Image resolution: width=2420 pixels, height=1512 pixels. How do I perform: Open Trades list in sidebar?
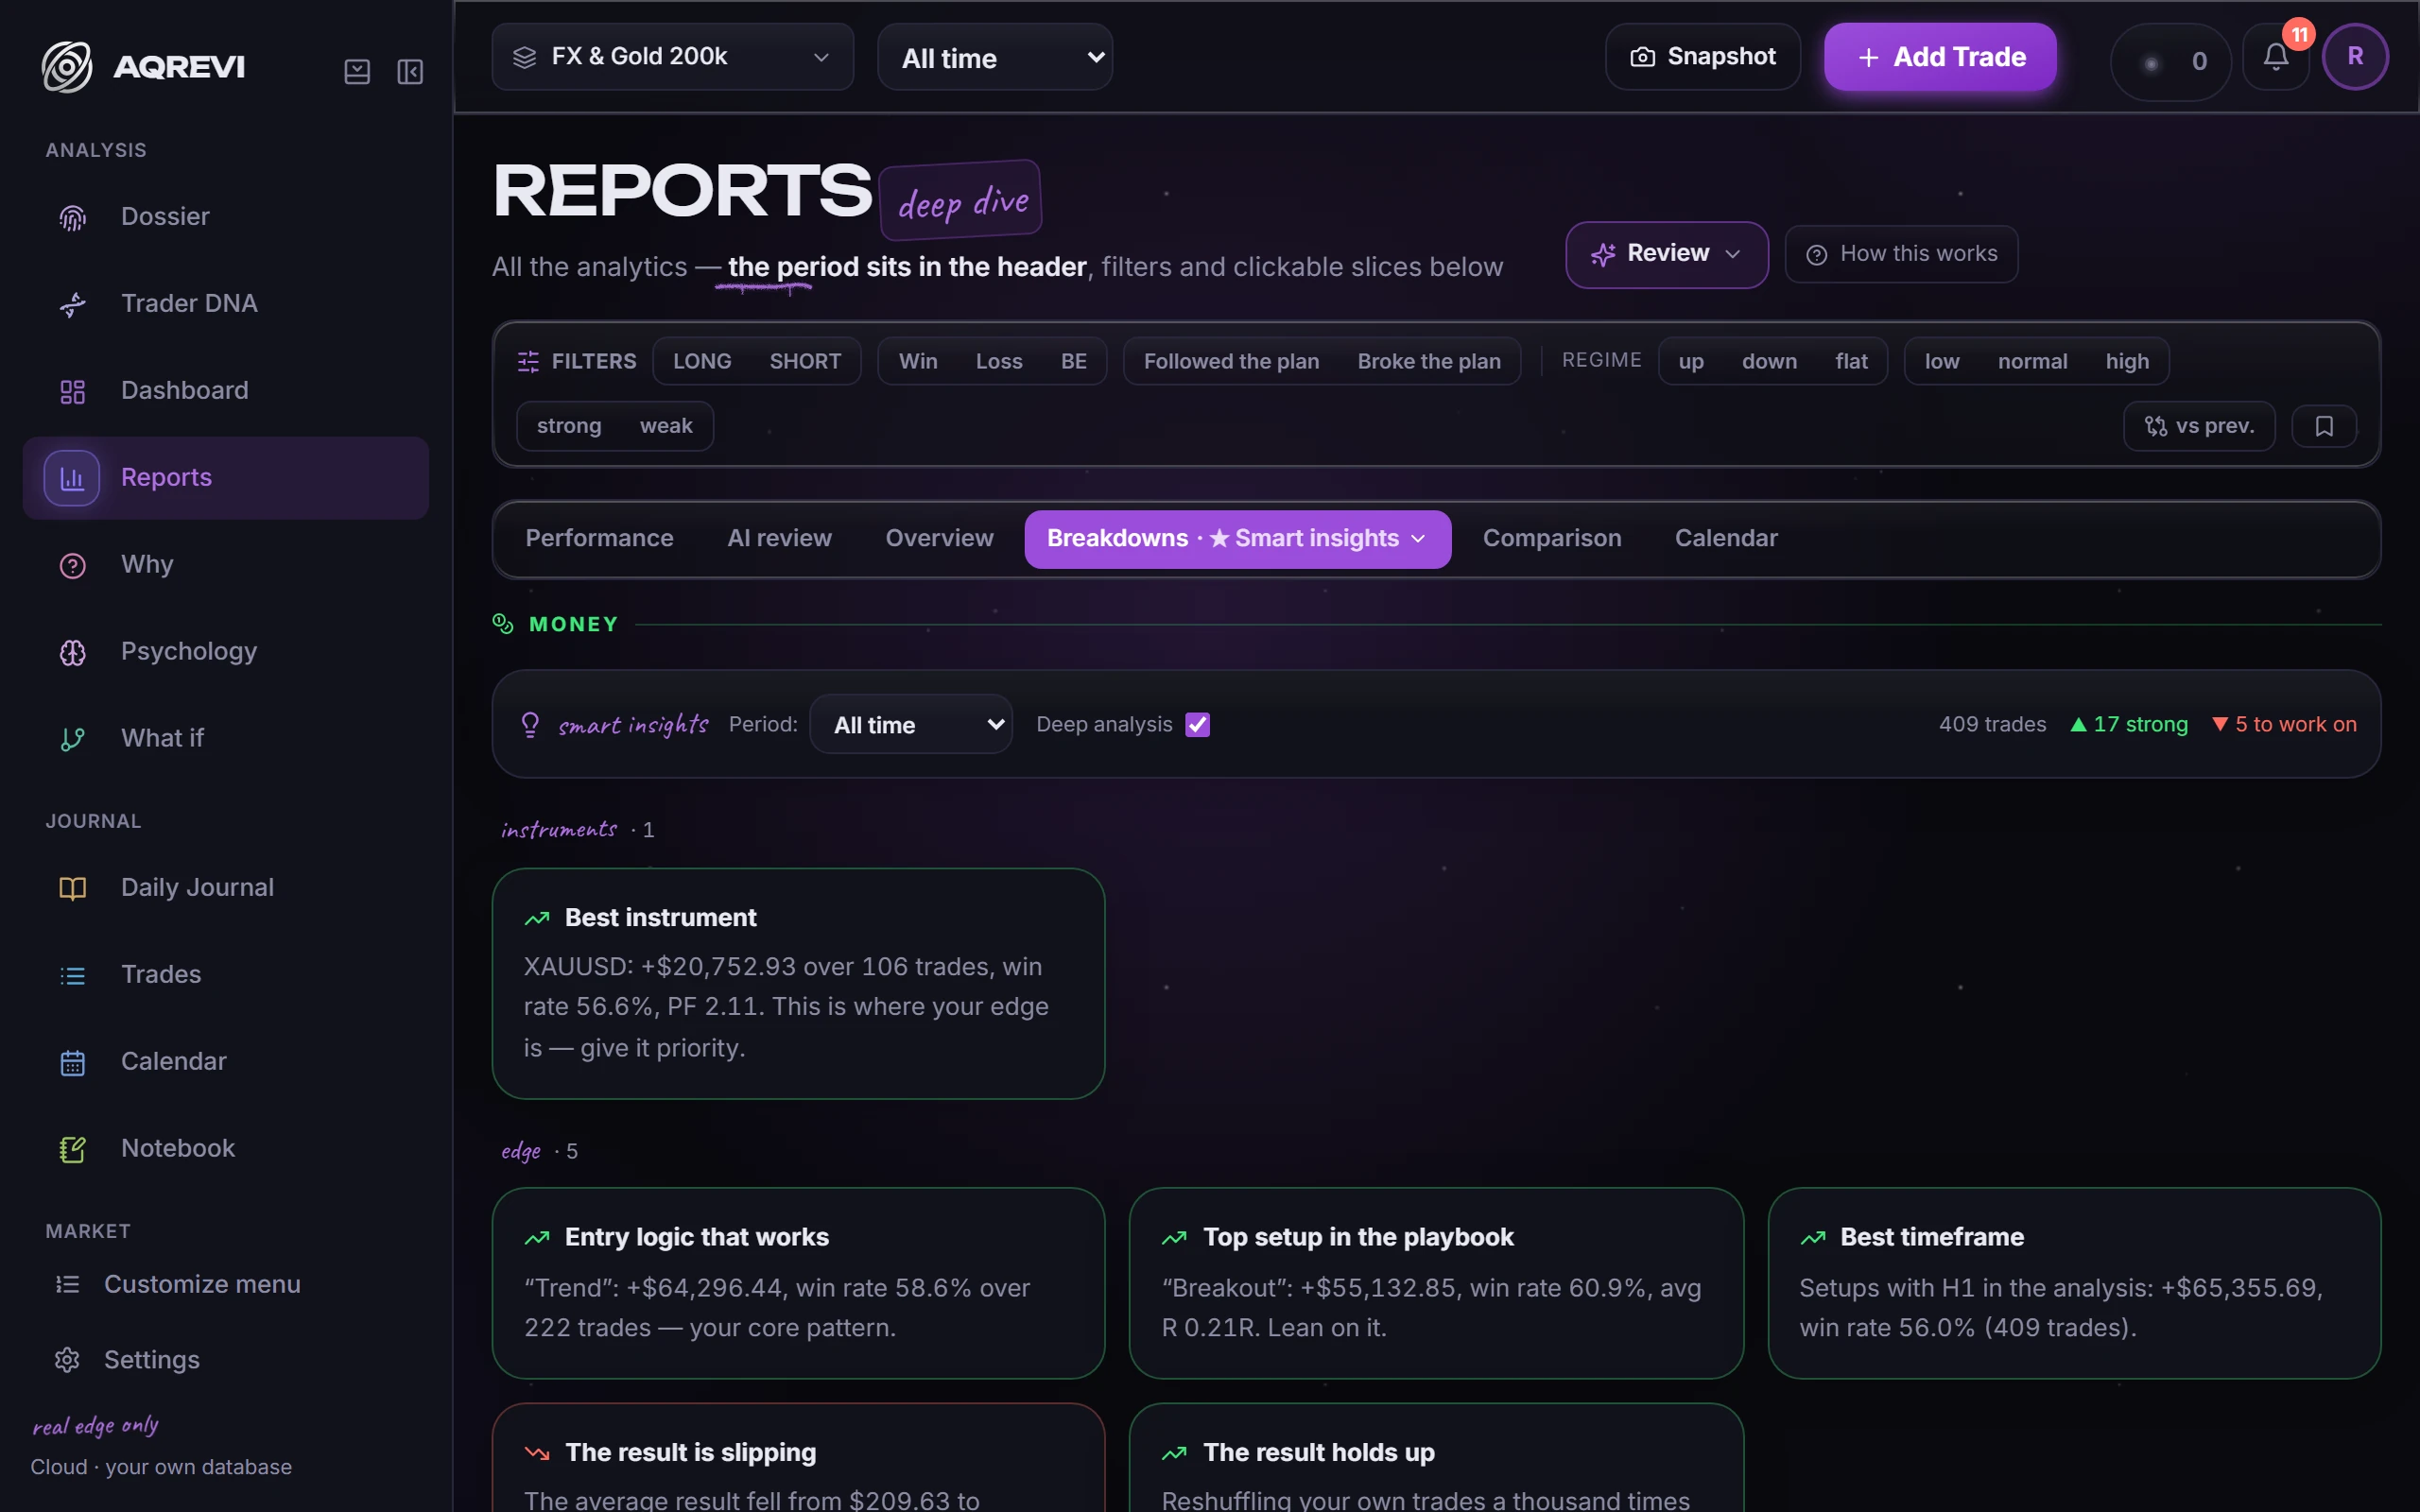tap(226, 975)
